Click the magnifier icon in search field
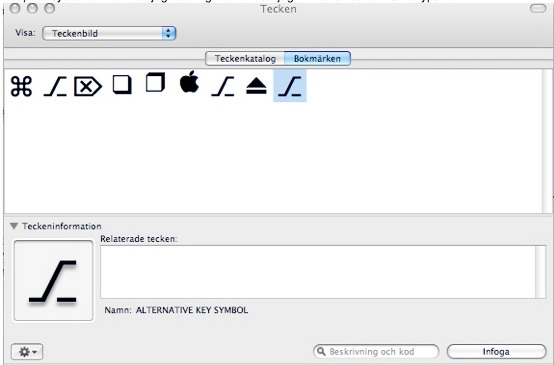 pos(321,351)
